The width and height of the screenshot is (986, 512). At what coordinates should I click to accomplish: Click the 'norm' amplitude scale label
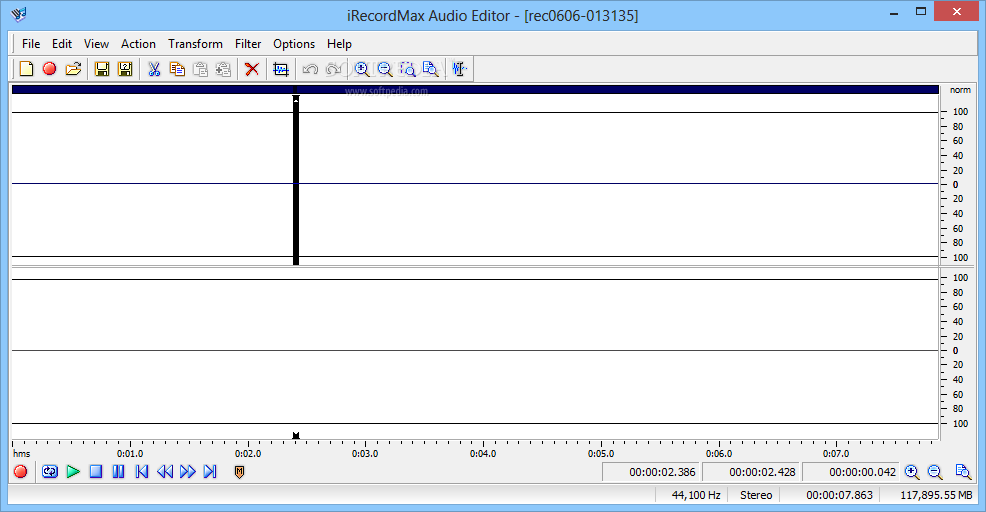coord(960,90)
